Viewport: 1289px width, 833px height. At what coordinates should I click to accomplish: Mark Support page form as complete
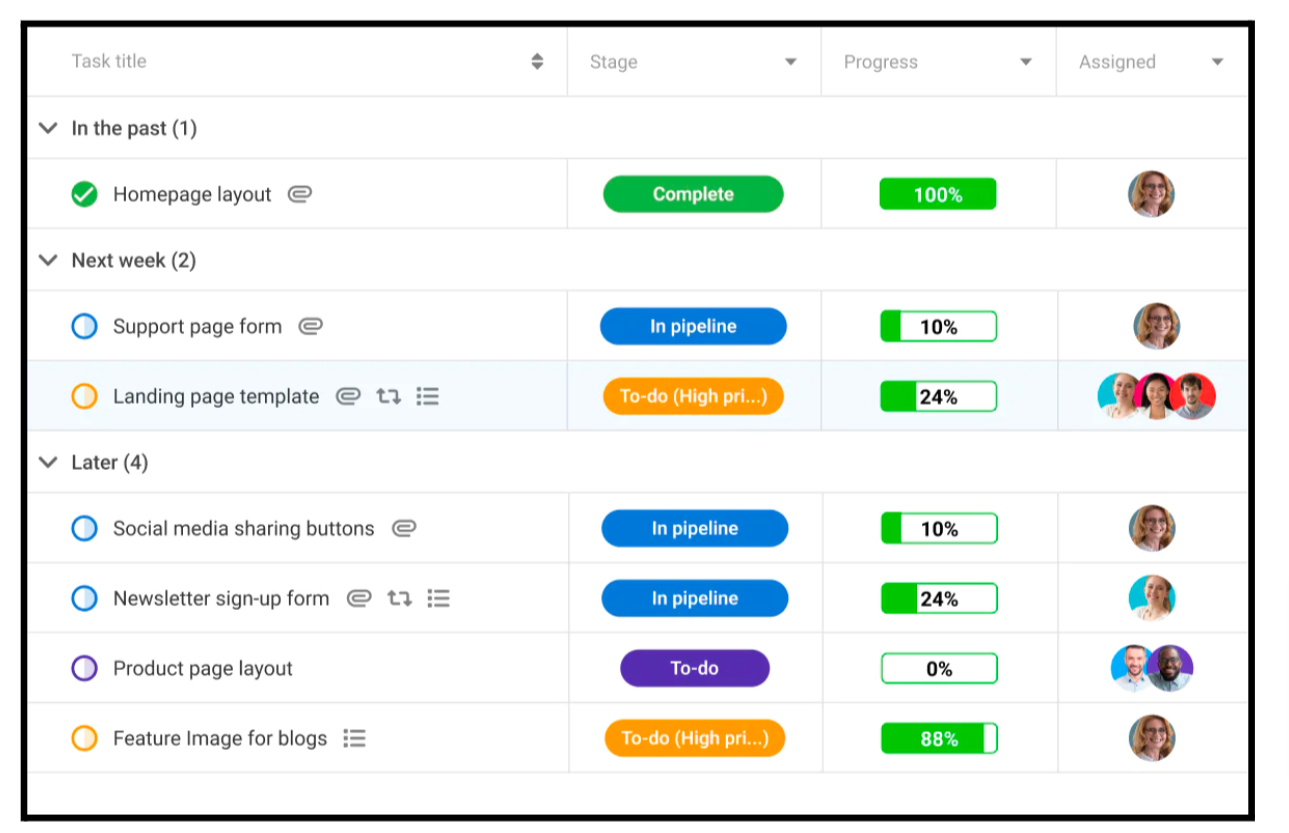pos(85,327)
